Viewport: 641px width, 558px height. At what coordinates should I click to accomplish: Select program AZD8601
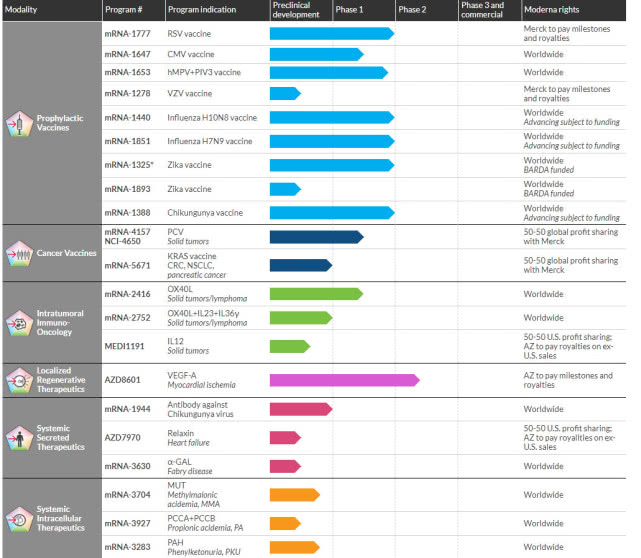(x=125, y=380)
